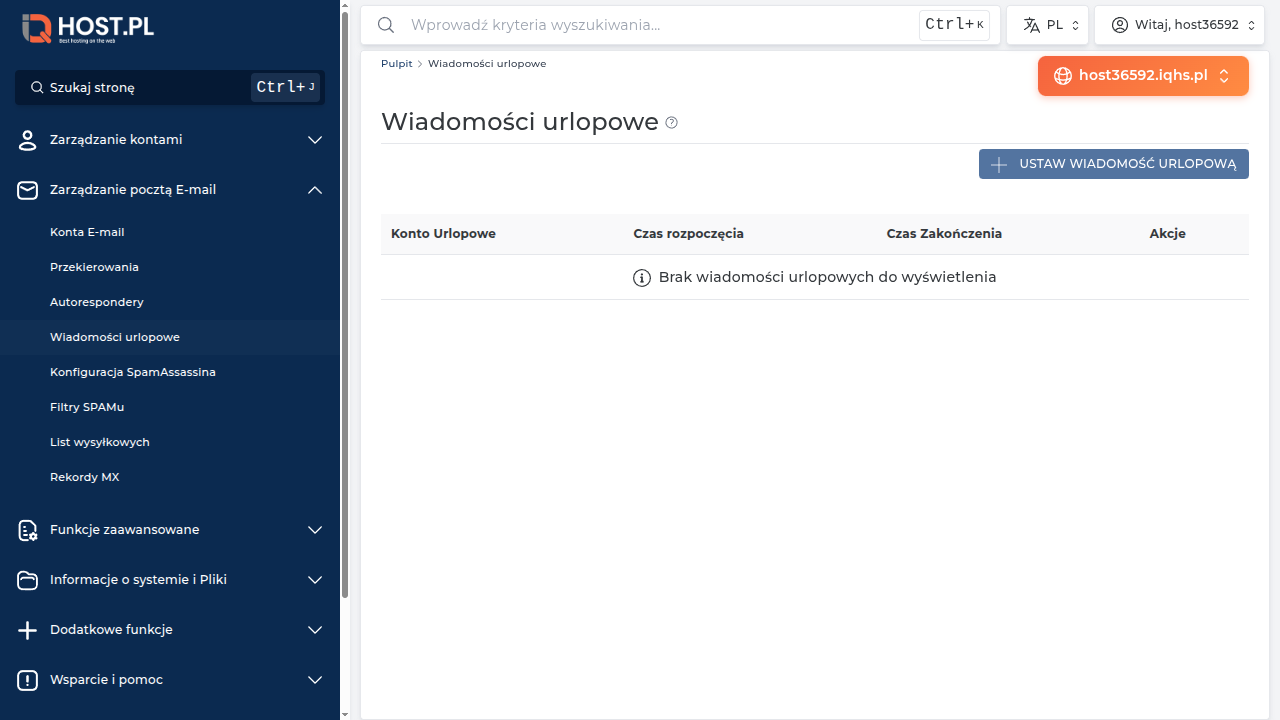The width and height of the screenshot is (1280, 720).
Task: Open the host36592.iqhs.pl domain selector
Action: pos(1143,76)
